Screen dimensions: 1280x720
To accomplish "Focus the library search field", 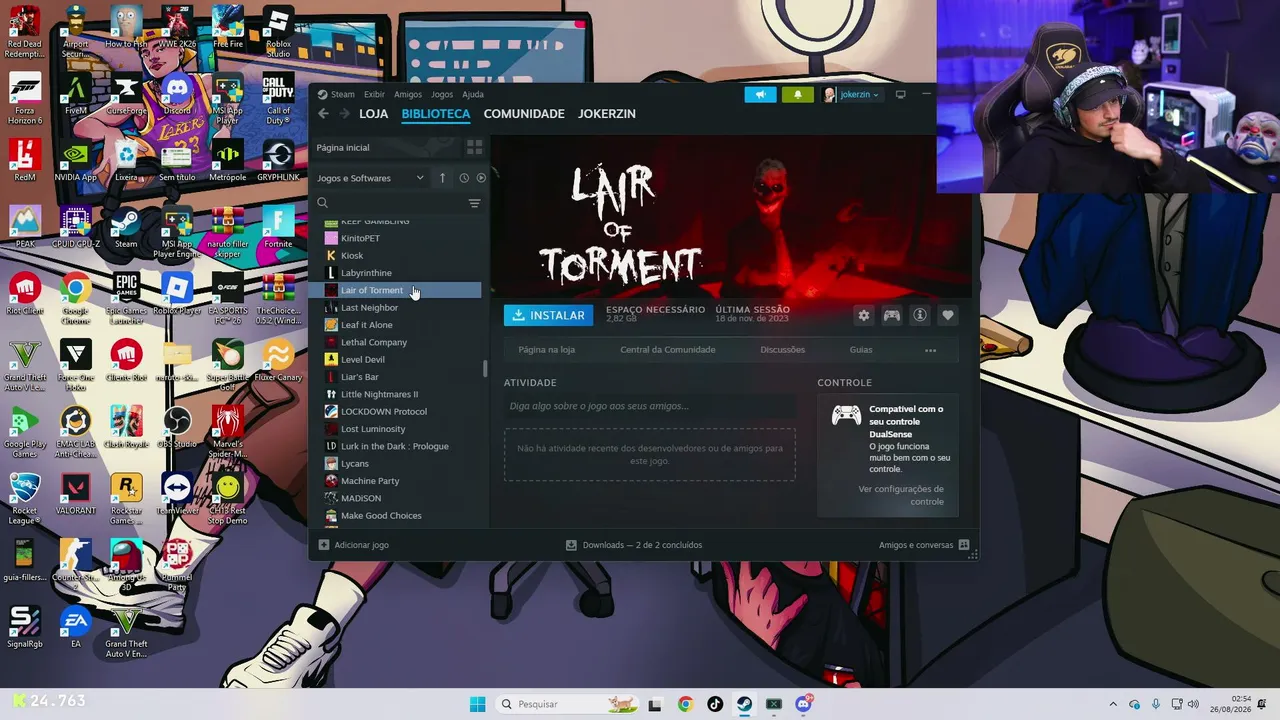I will tap(390, 203).
